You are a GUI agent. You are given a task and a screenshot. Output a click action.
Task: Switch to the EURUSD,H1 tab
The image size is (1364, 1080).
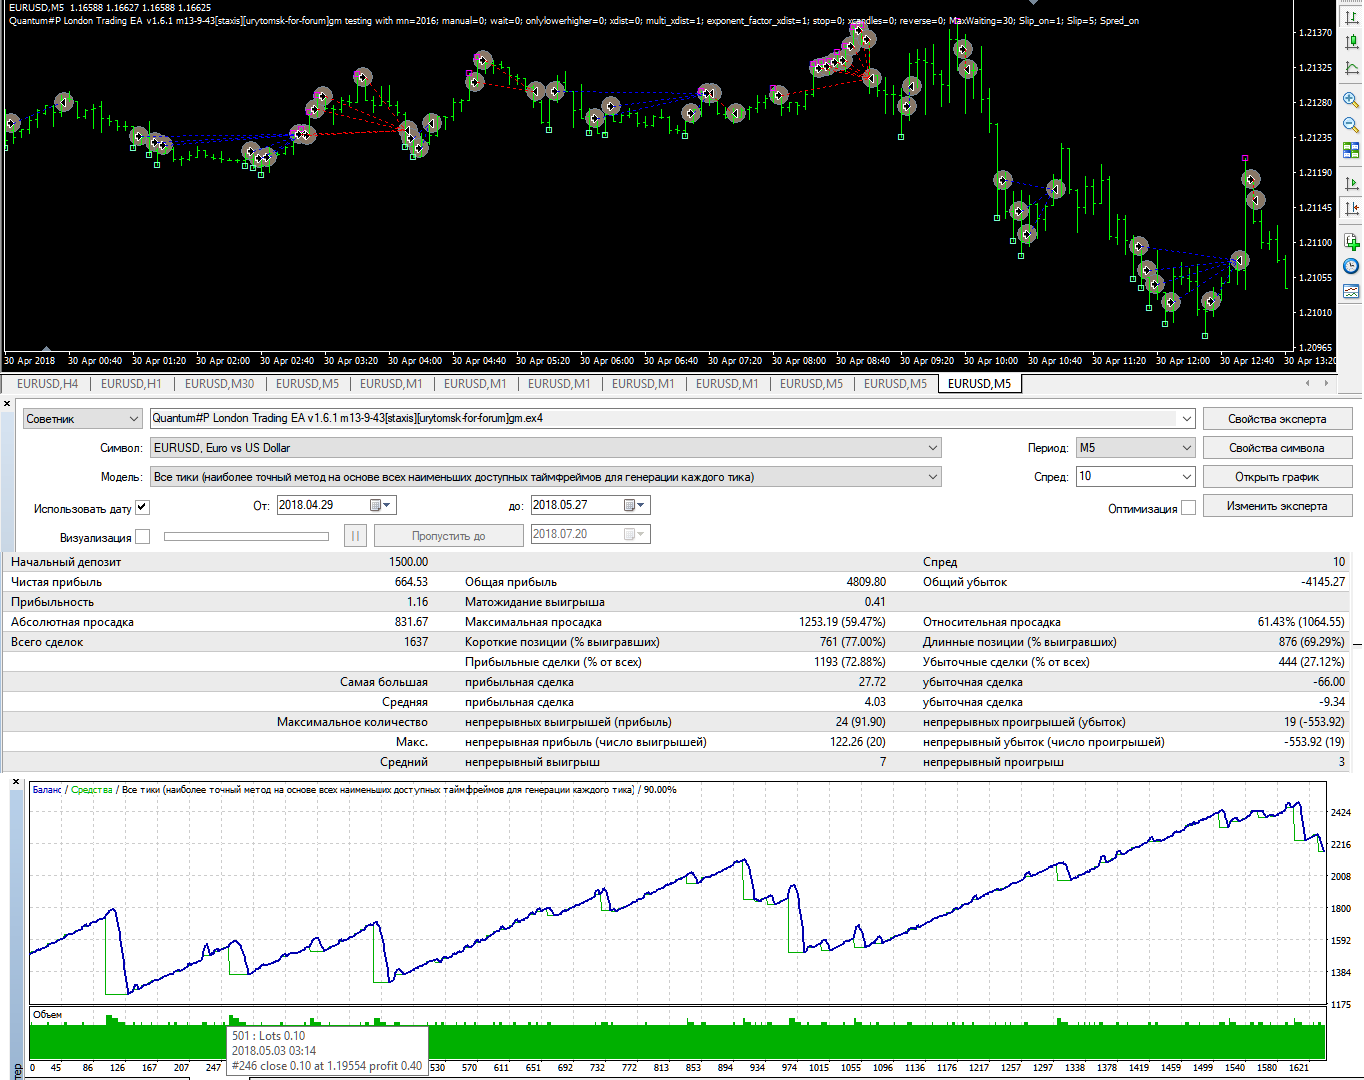click(x=131, y=384)
